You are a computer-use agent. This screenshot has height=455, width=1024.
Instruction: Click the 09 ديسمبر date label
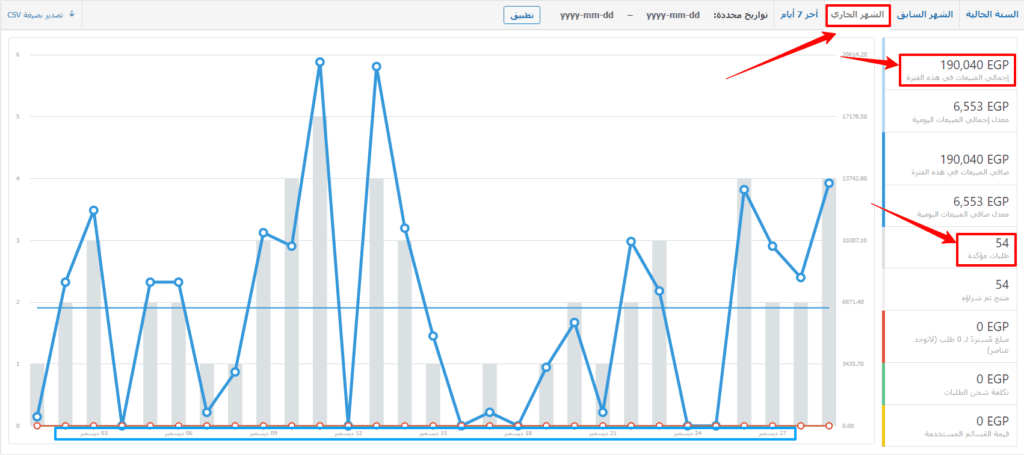pos(263,433)
